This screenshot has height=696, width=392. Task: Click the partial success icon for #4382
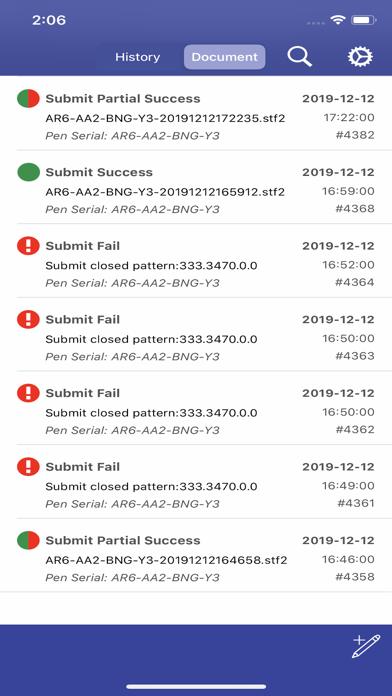tap(28, 99)
